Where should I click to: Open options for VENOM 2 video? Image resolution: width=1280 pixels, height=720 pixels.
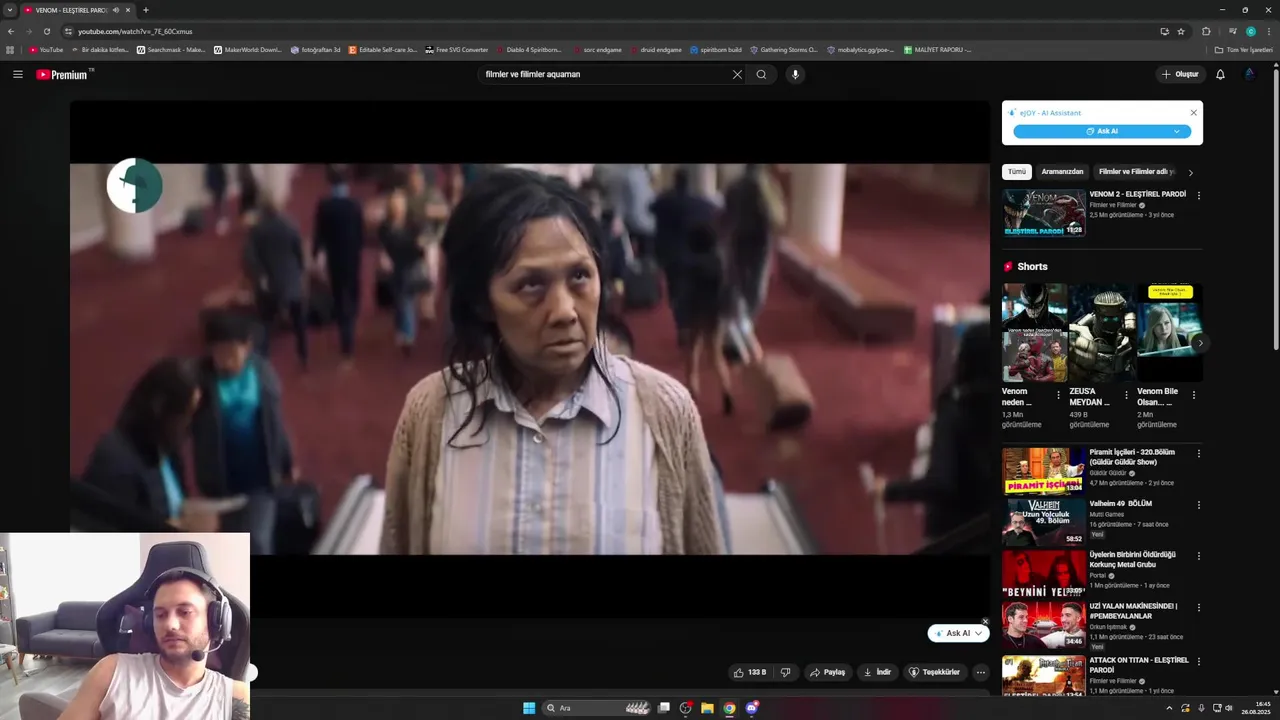(x=1198, y=196)
